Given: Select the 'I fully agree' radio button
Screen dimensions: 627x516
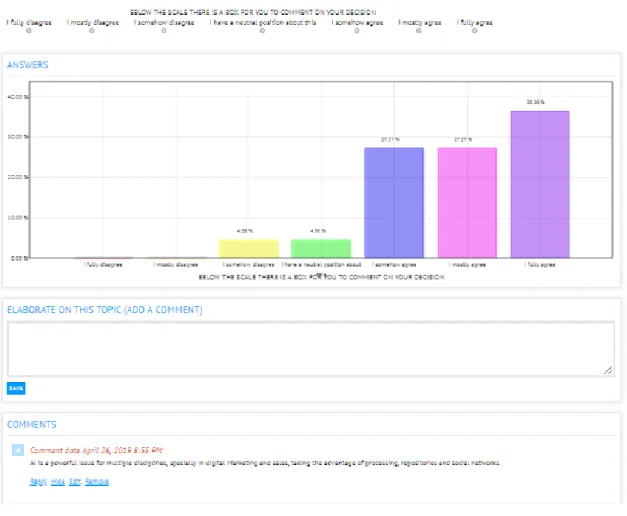Looking at the screenshot, I should 474,30.
